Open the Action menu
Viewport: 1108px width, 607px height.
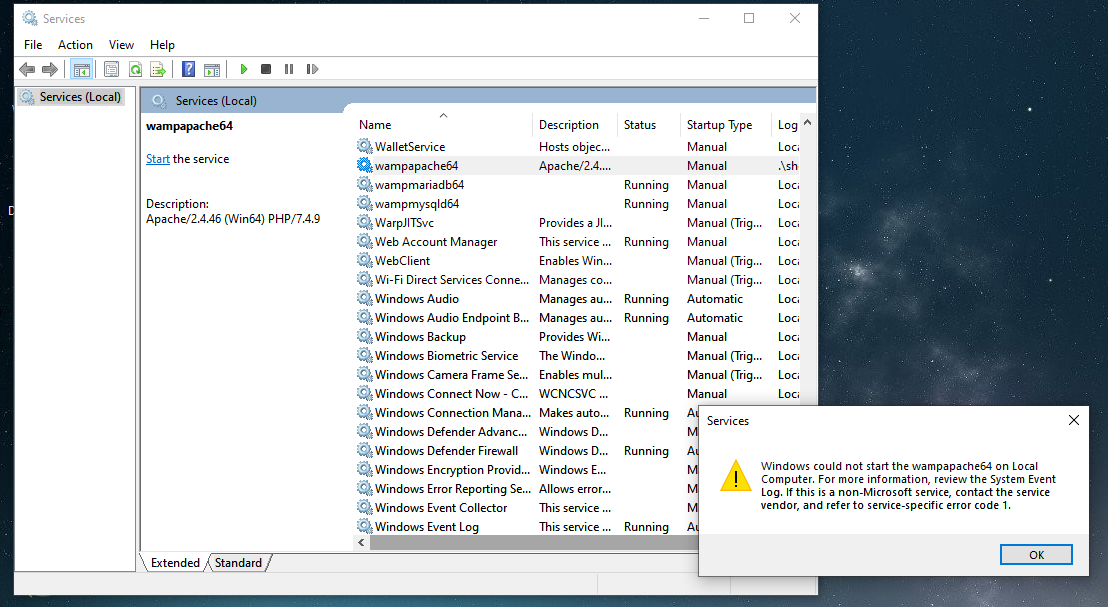click(75, 45)
